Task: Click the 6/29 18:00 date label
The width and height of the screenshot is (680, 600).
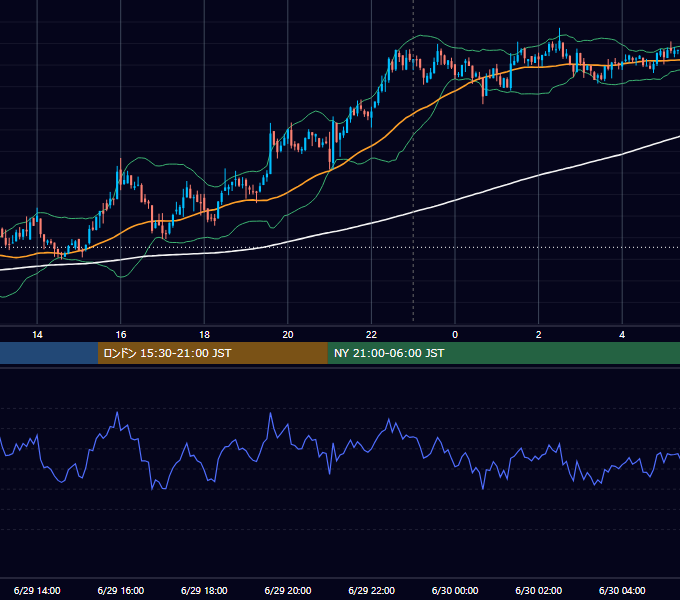Action: click(204, 590)
